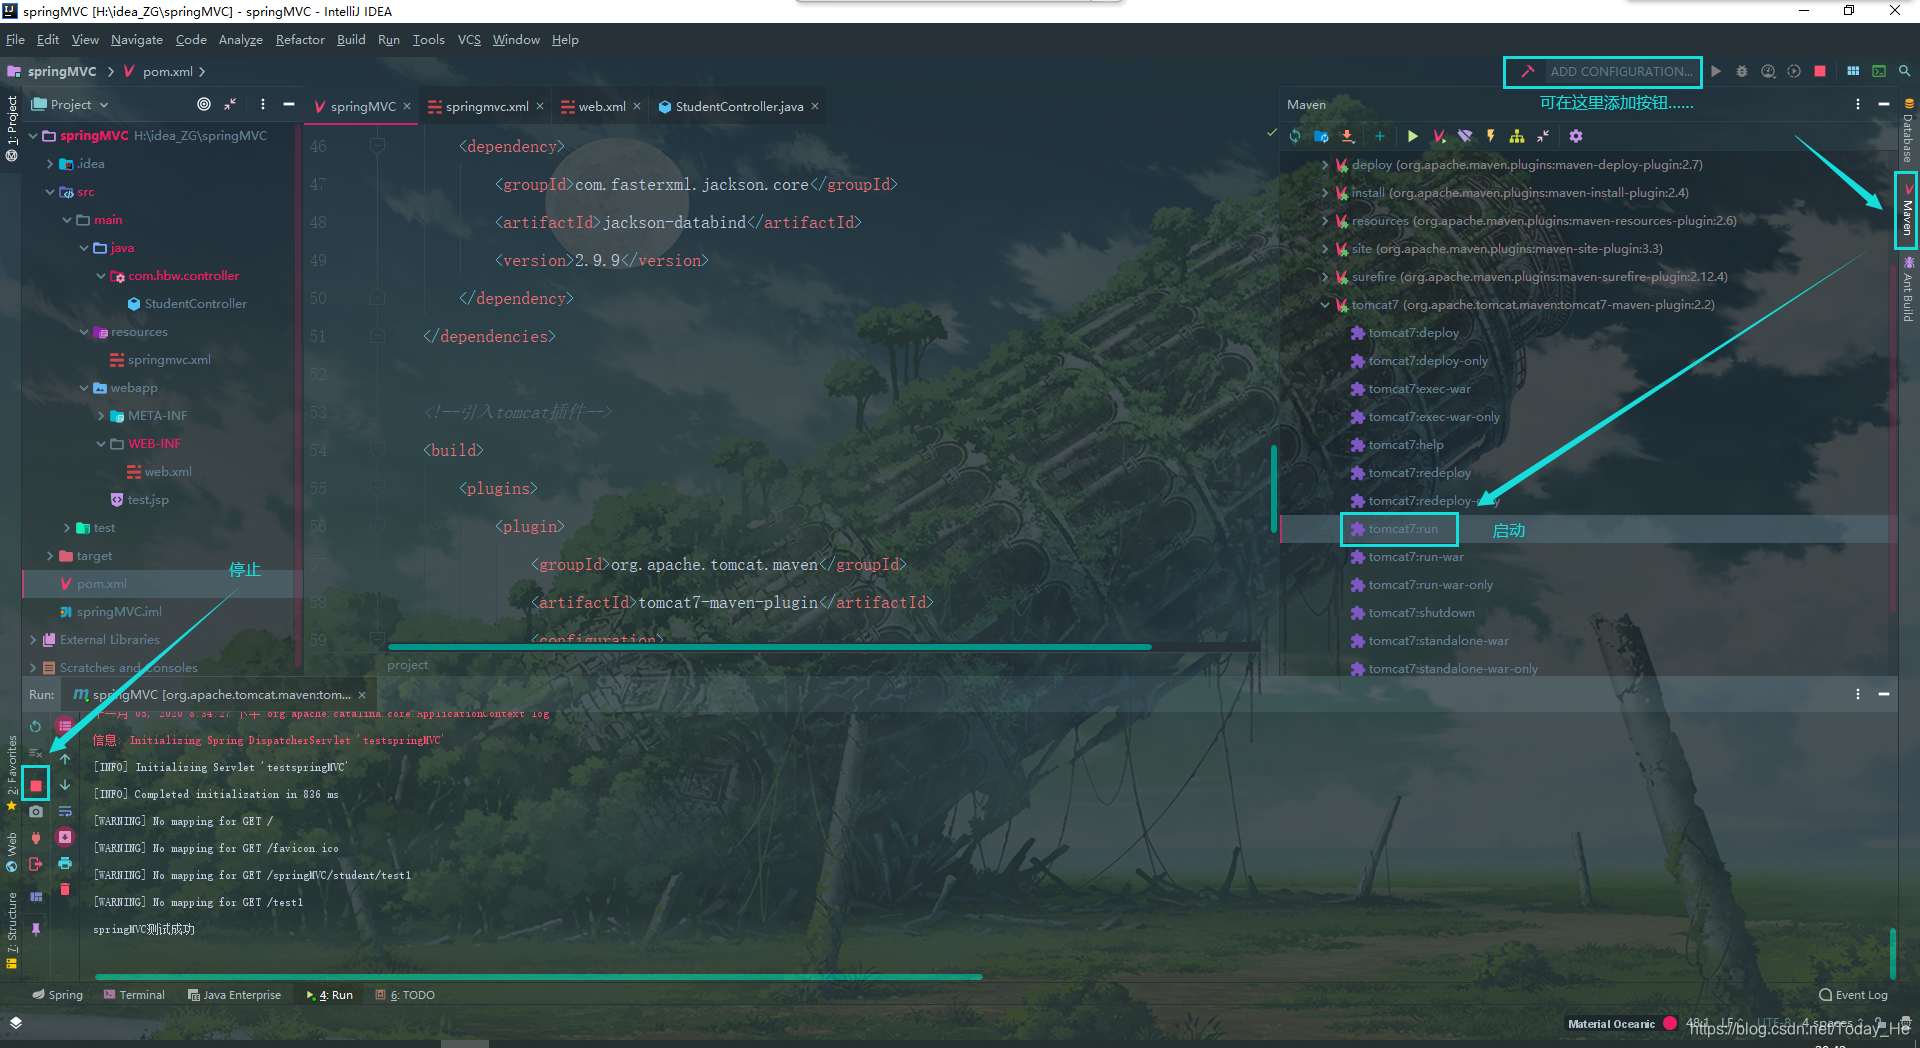Generate sources and update folders in Maven
Viewport: 1920px width, 1048px height.
[1321, 136]
